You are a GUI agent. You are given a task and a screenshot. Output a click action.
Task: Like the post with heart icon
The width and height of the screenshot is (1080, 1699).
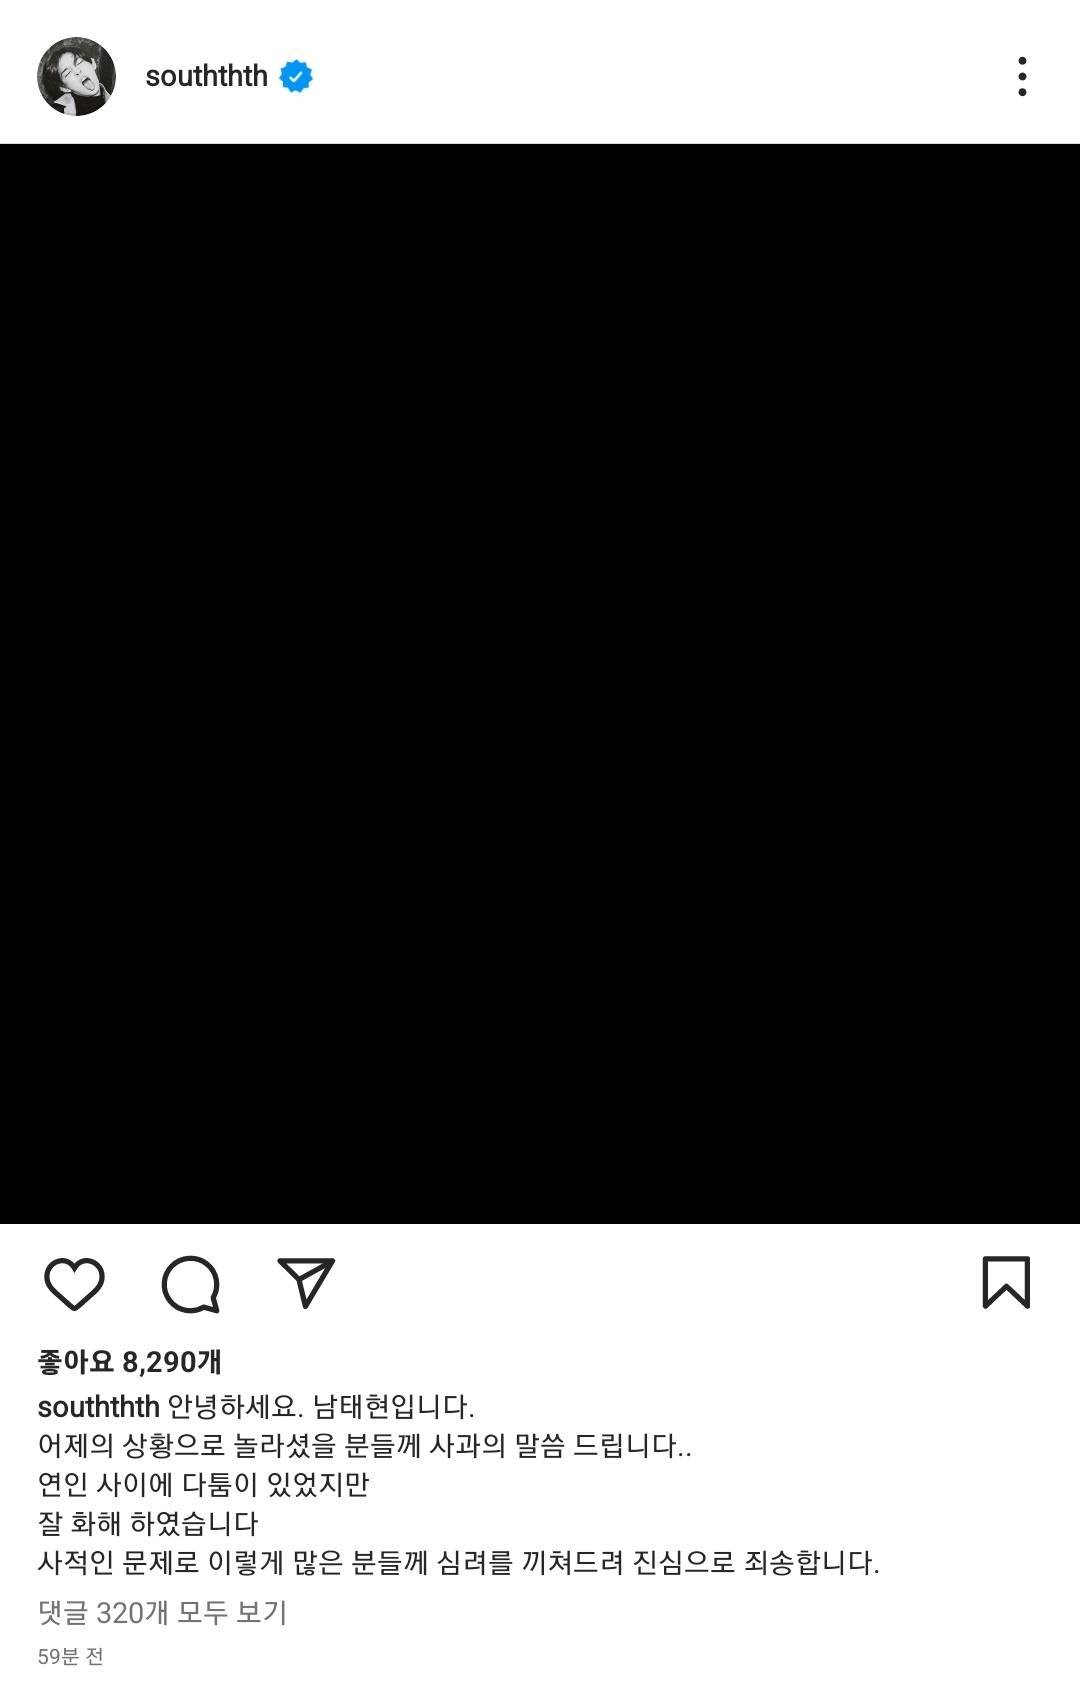point(74,1283)
